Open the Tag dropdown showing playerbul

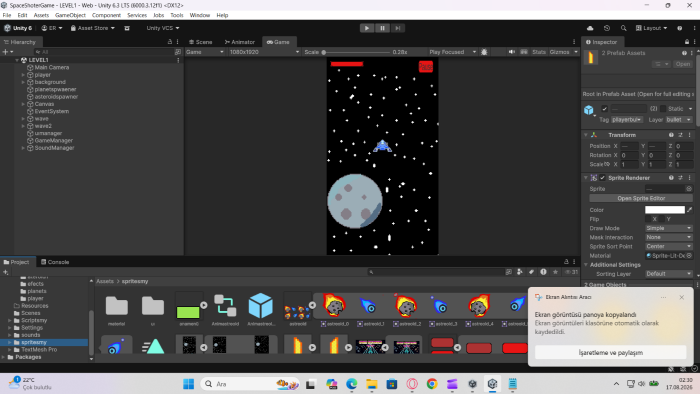(x=627, y=120)
